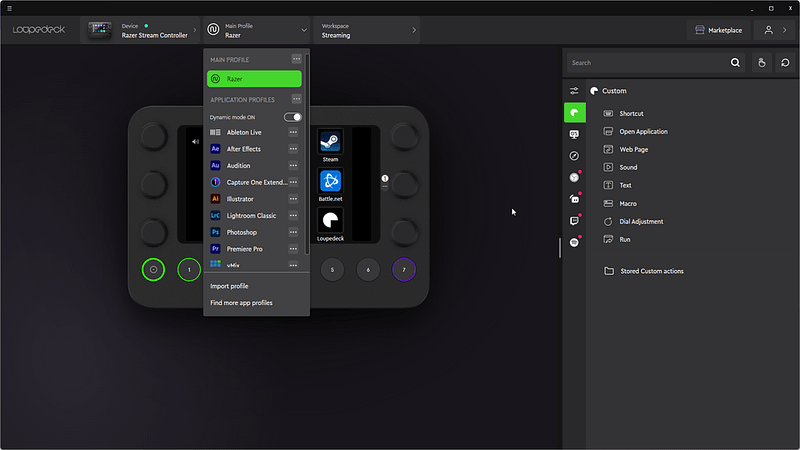800x450 pixels.
Task: Click the touch hand icon beside search
Action: click(762, 63)
